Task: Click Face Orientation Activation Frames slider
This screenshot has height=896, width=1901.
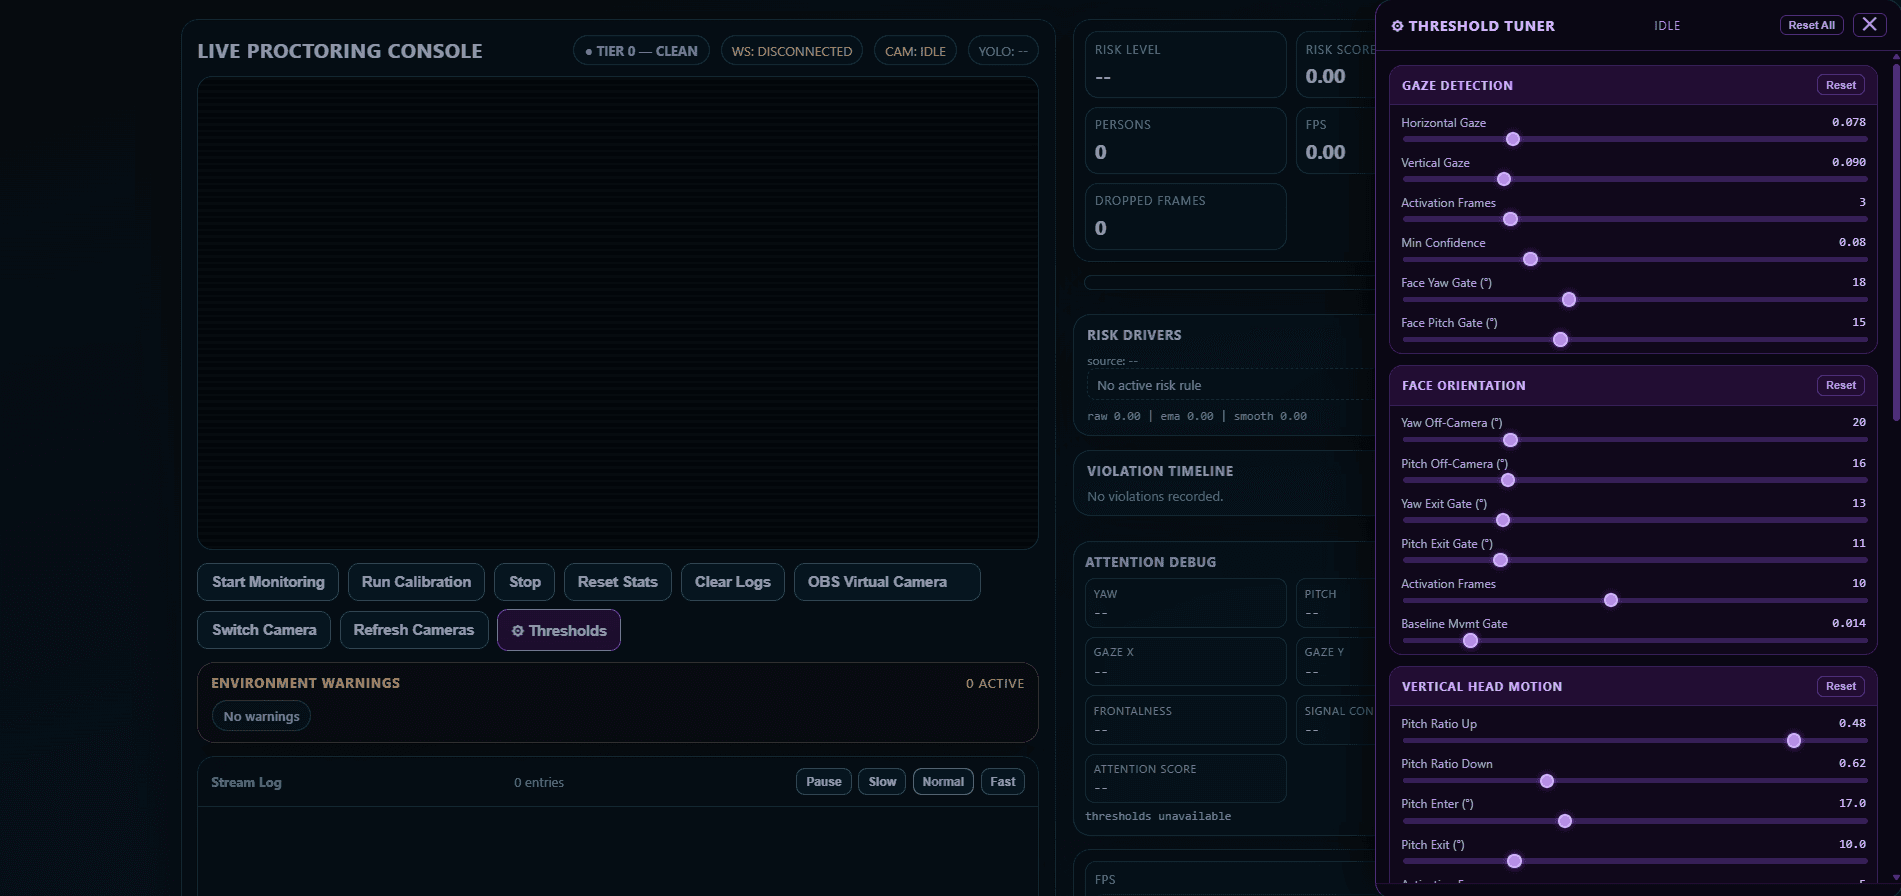Action: point(1635,600)
